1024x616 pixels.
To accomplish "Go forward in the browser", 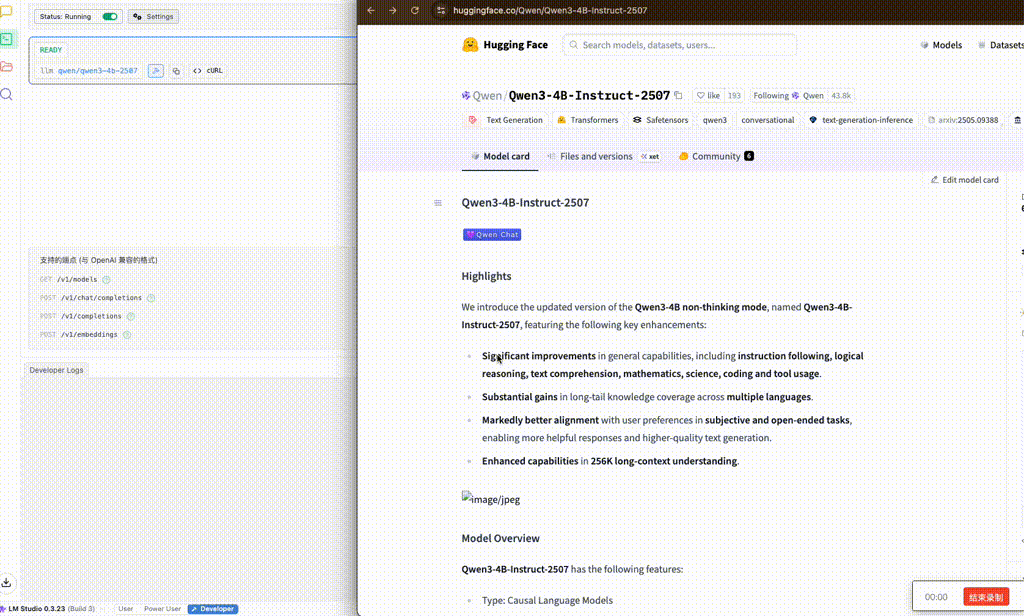I will pyautogui.click(x=392, y=10).
